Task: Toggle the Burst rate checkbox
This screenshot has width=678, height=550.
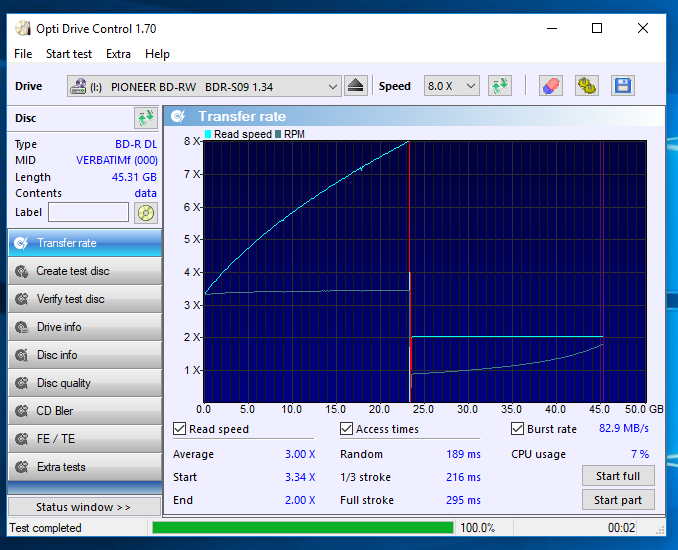Action: click(518, 428)
